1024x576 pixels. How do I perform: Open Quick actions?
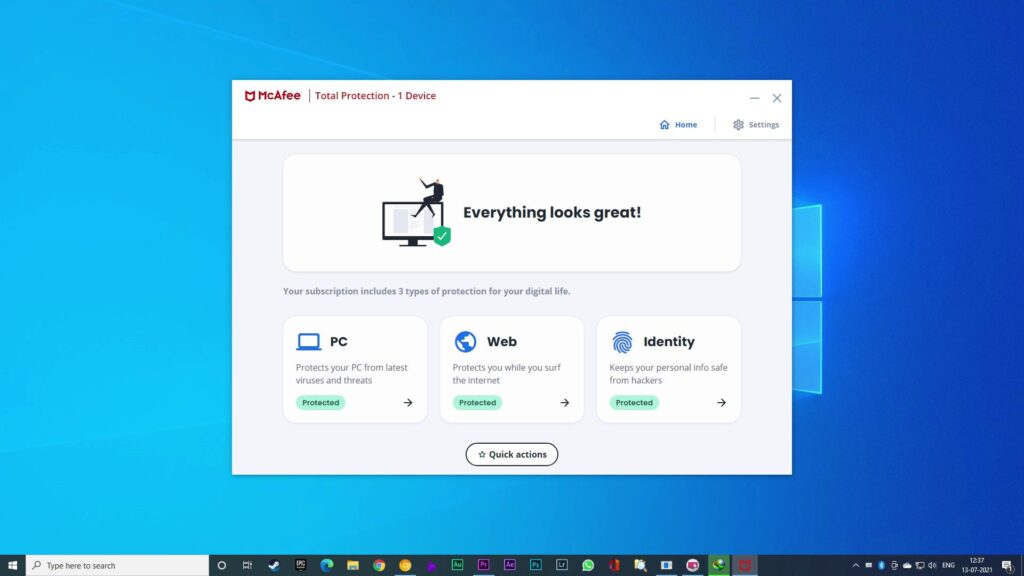(x=512, y=455)
